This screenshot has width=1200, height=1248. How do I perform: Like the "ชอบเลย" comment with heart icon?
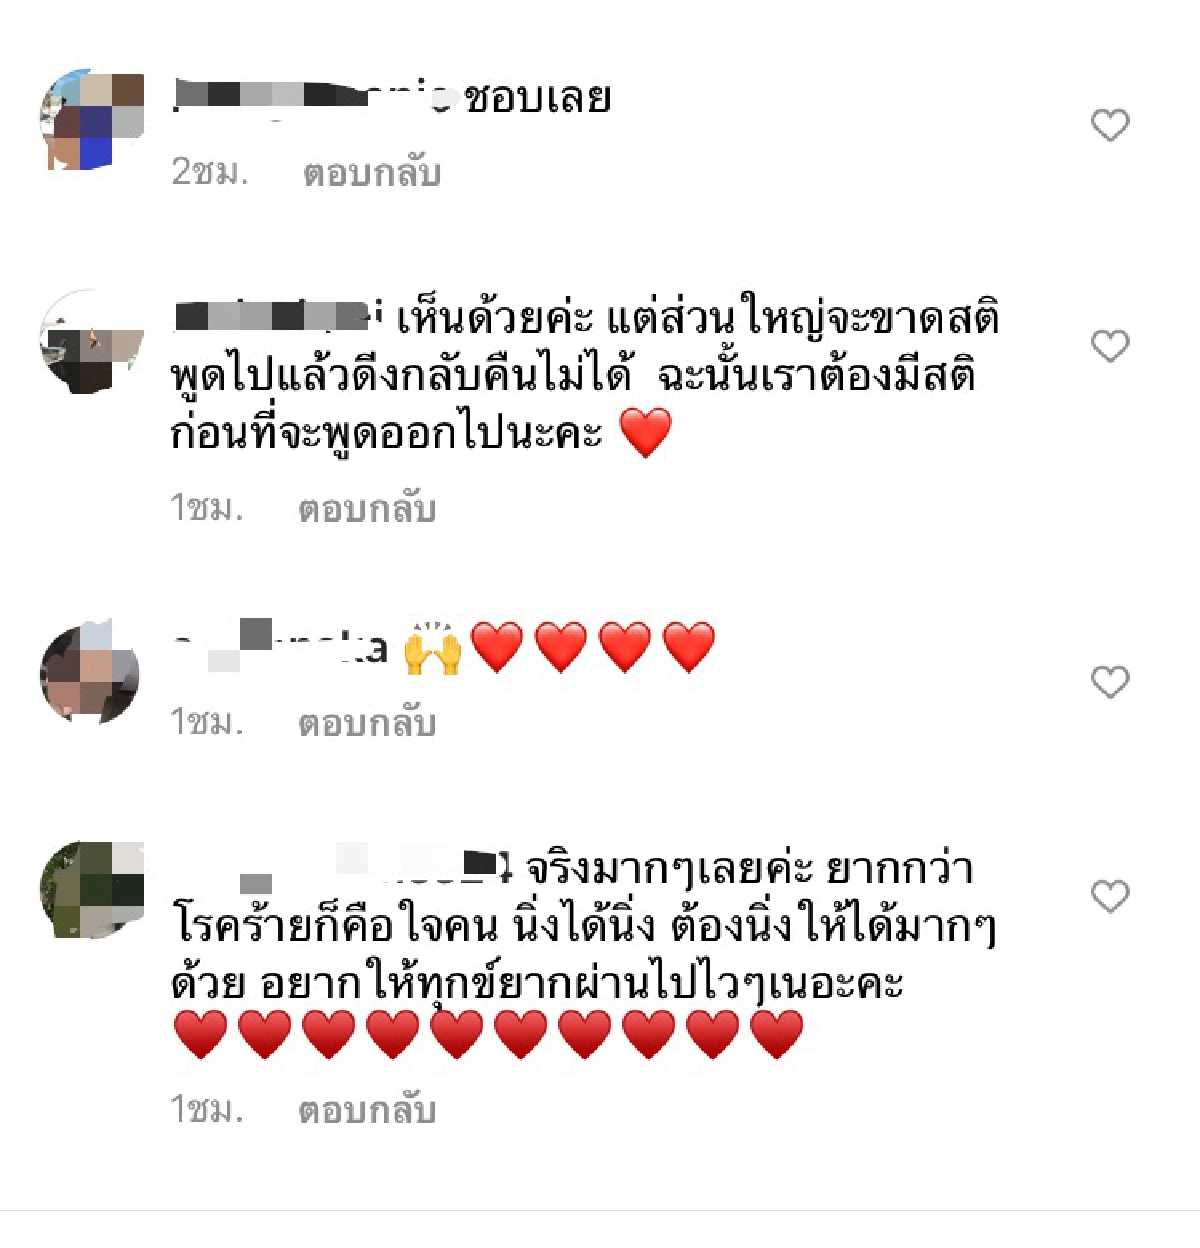(1109, 125)
